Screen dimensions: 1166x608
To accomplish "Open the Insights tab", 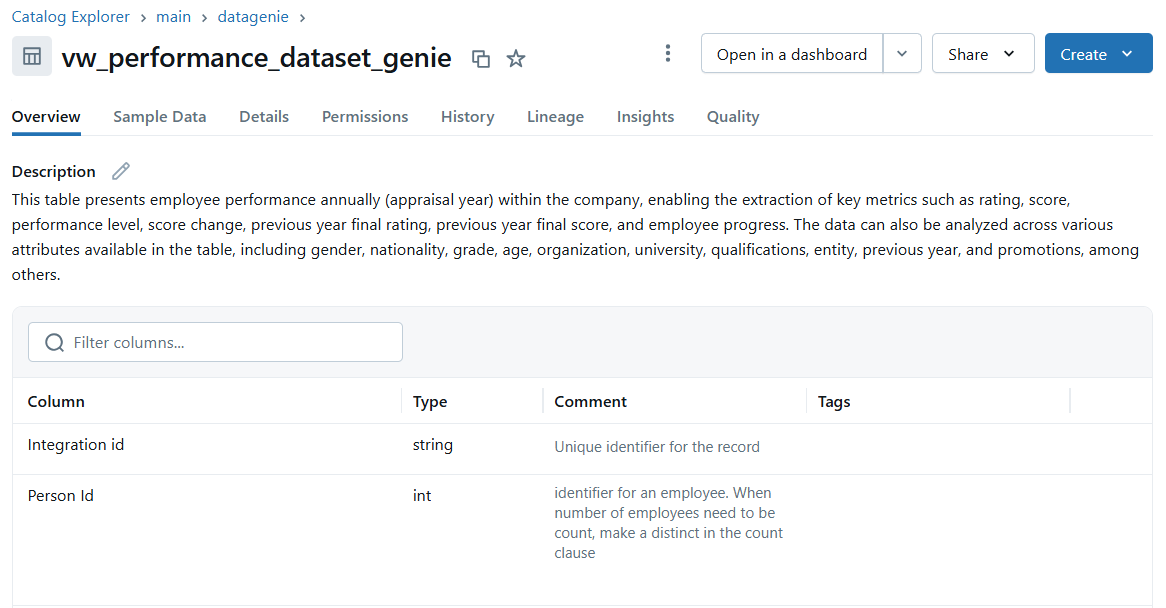I will pyautogui.click(x=645, y=117).
